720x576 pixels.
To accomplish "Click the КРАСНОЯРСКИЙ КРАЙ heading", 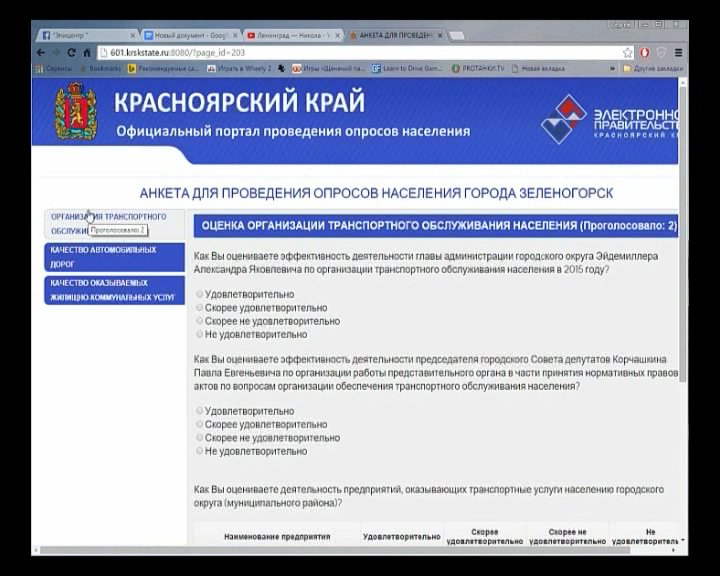I will pyautogui.click(x=239, y=102).
